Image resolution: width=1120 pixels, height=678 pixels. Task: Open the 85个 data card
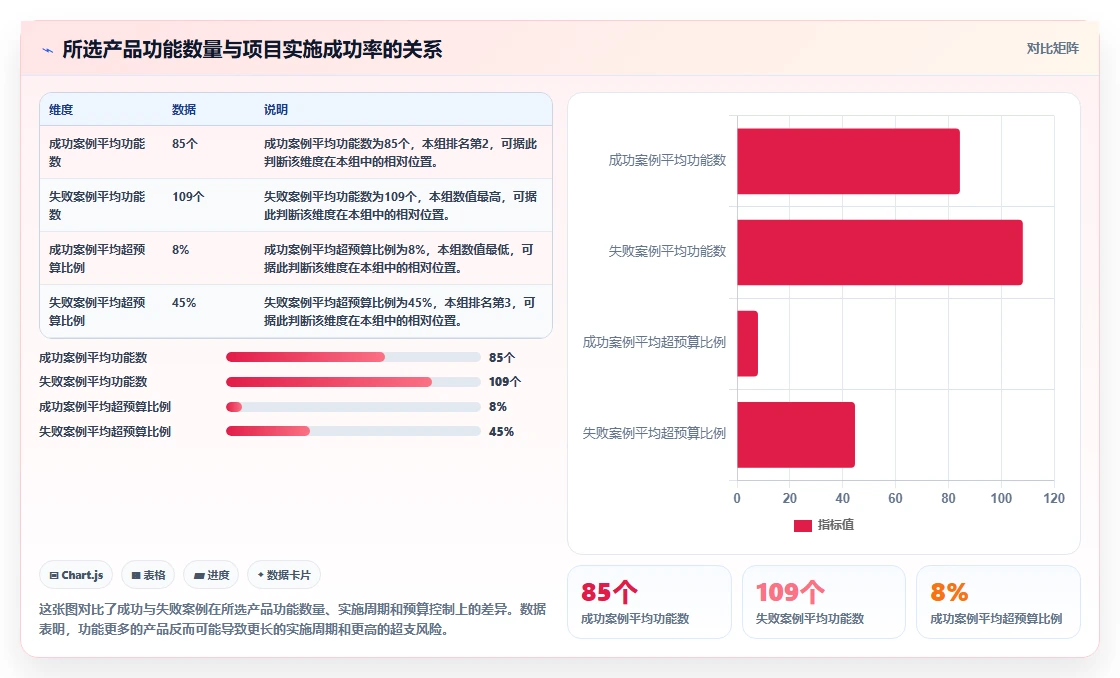tap(649, 602)
